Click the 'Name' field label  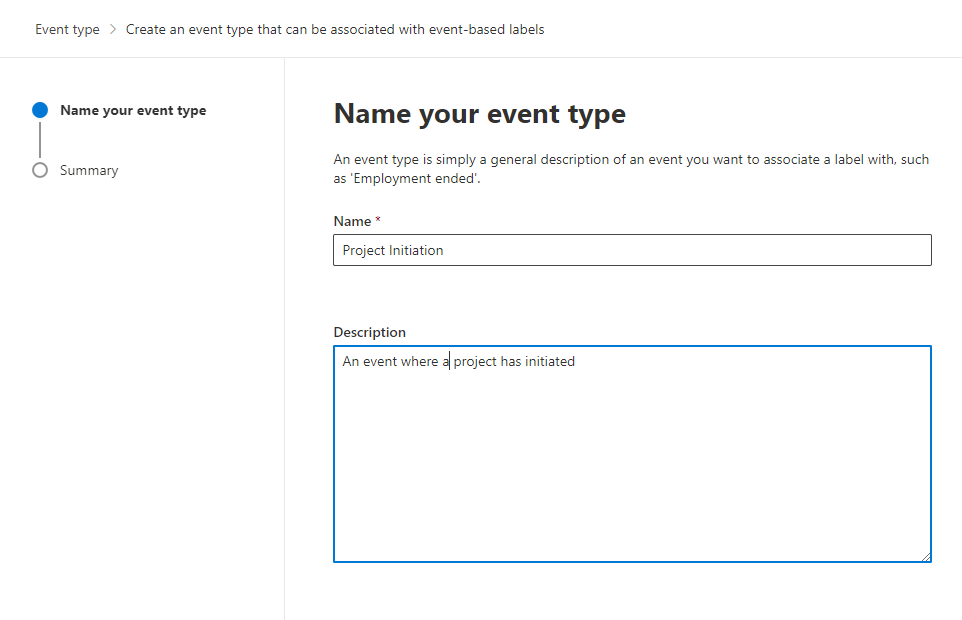point(352,221)
